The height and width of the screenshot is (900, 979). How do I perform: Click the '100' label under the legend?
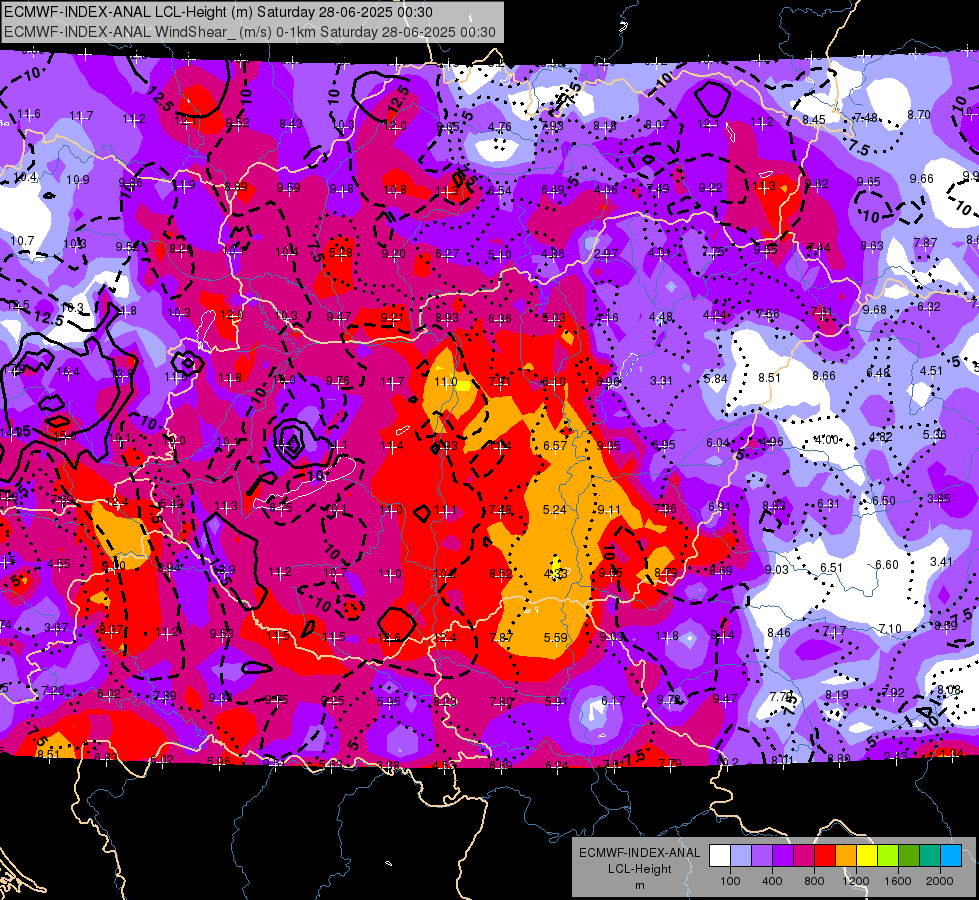pyautogui.click(x=730, y=881)
